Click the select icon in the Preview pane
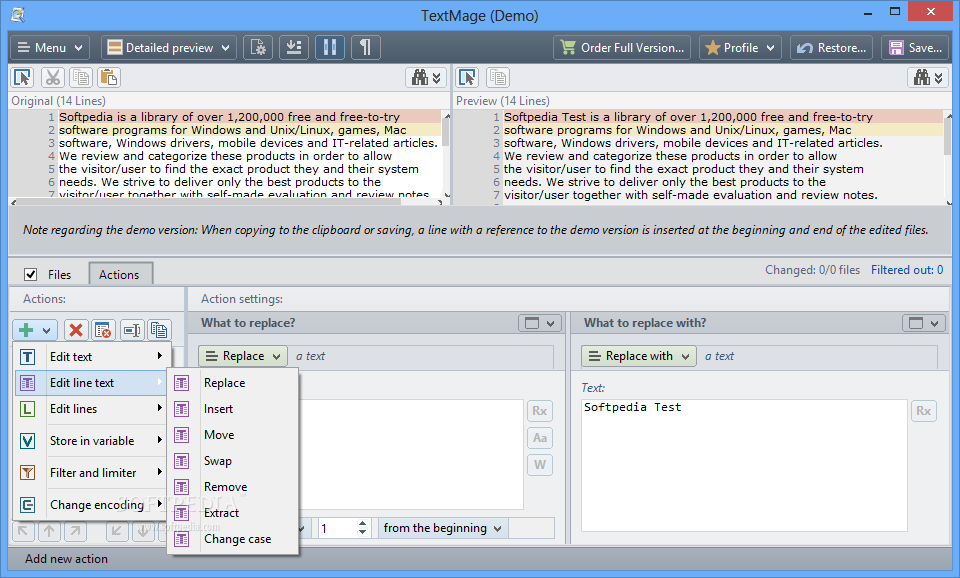Screen dimensions: 960x578 tap(468, 78)
